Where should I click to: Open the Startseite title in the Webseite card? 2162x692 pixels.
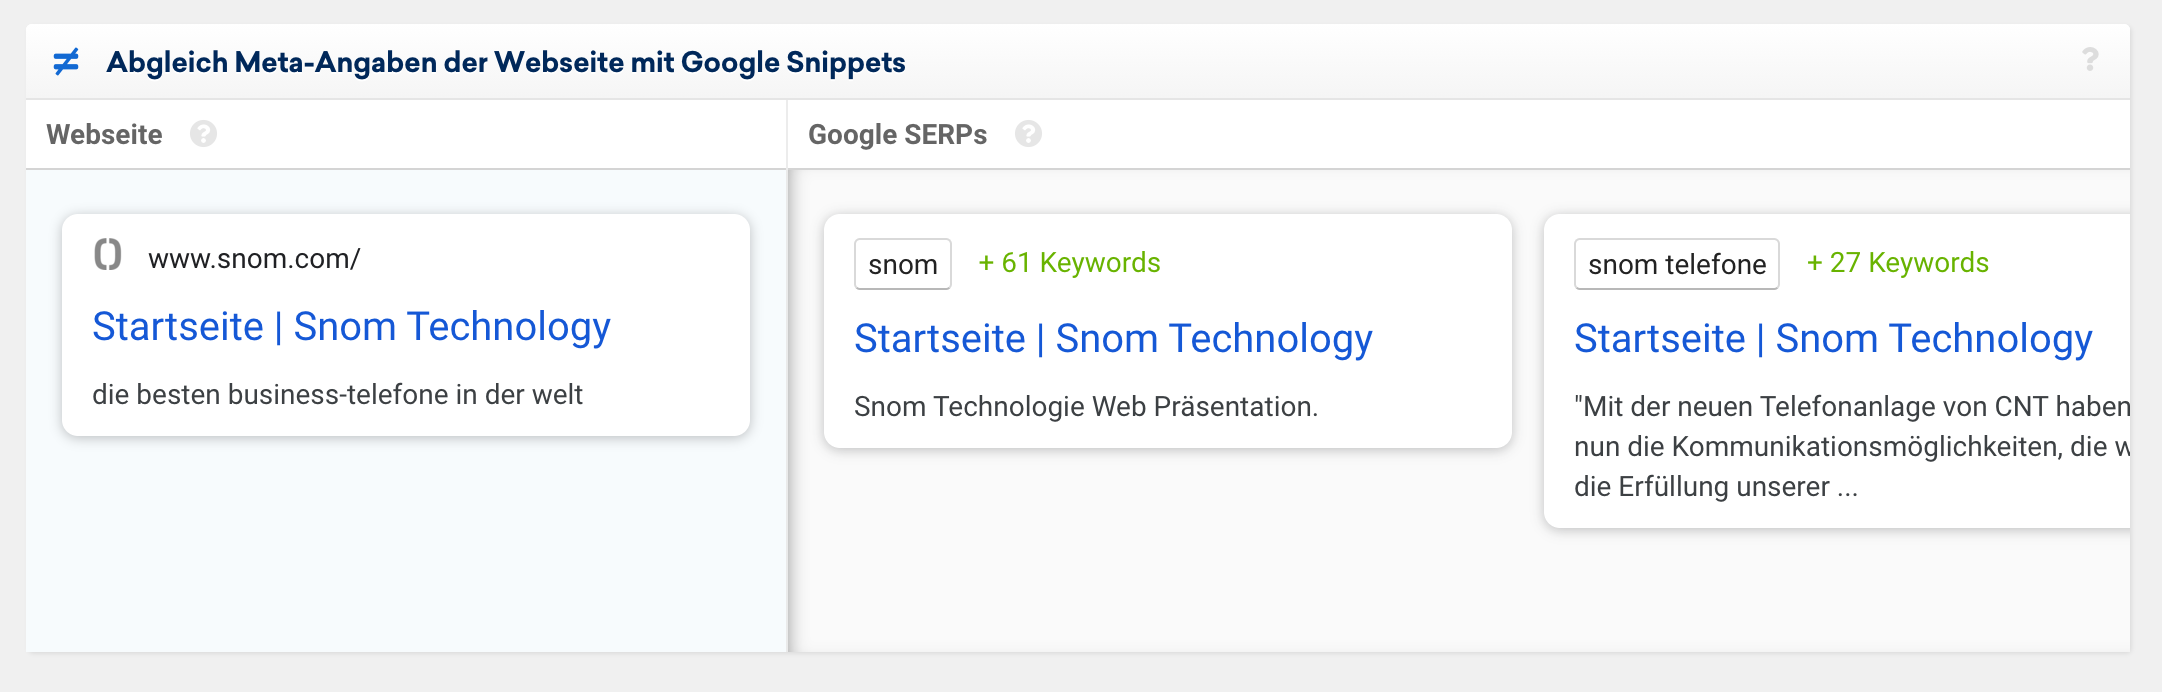click(351, 327)
